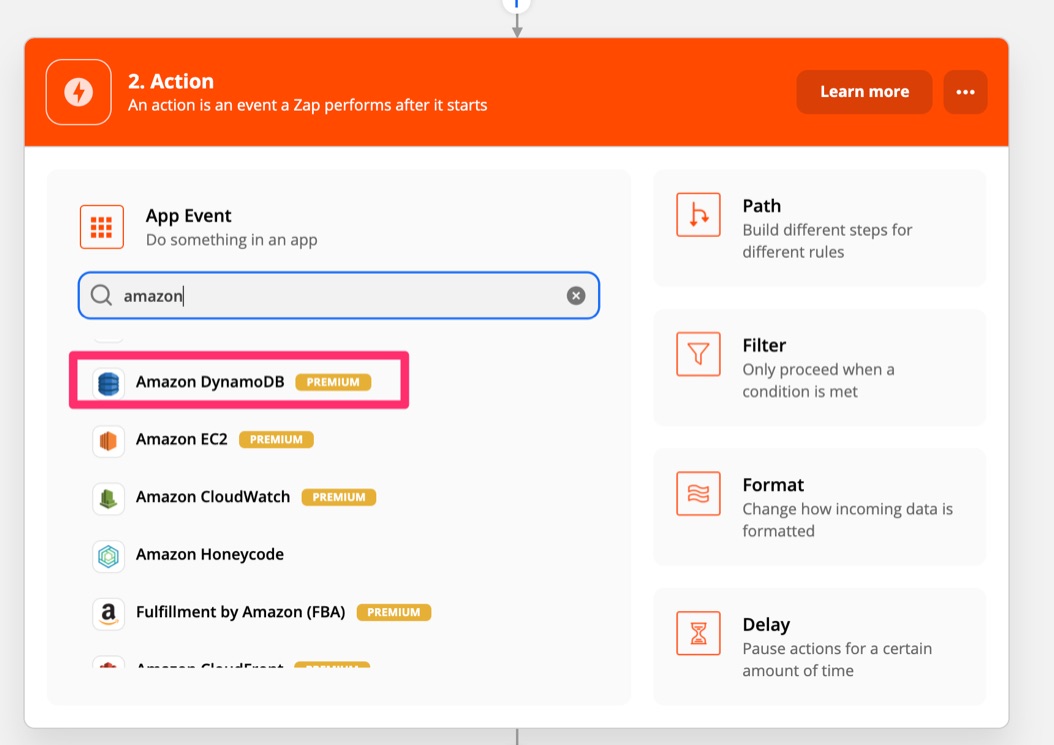
Task: Select the Amazon EC2 app icon
Action: (107, 439)
